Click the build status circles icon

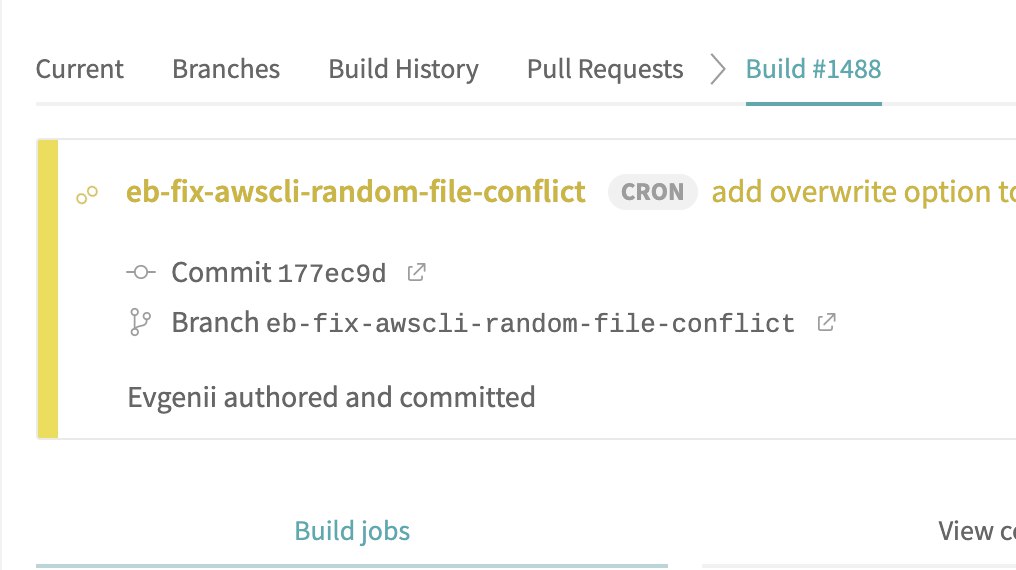(x=87, y=194)
